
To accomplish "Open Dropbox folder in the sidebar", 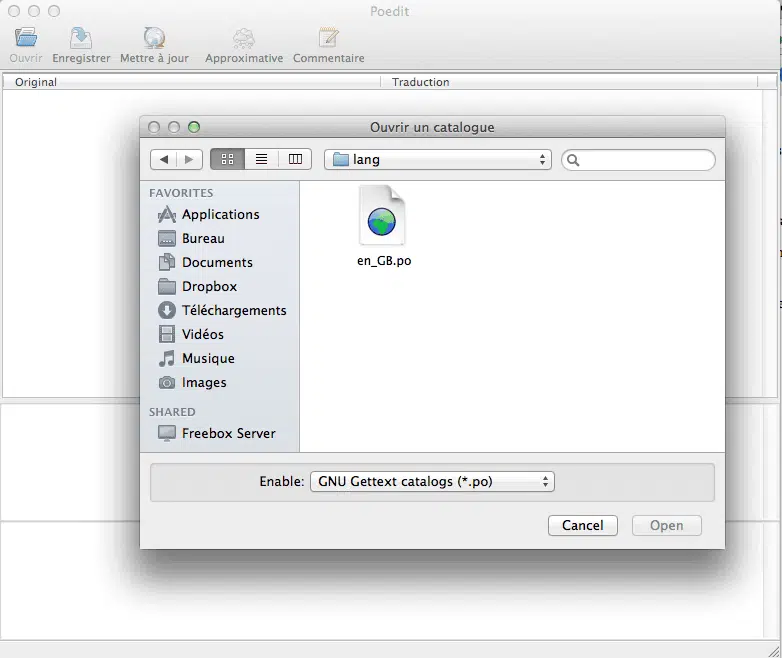I will pos(209,286).
